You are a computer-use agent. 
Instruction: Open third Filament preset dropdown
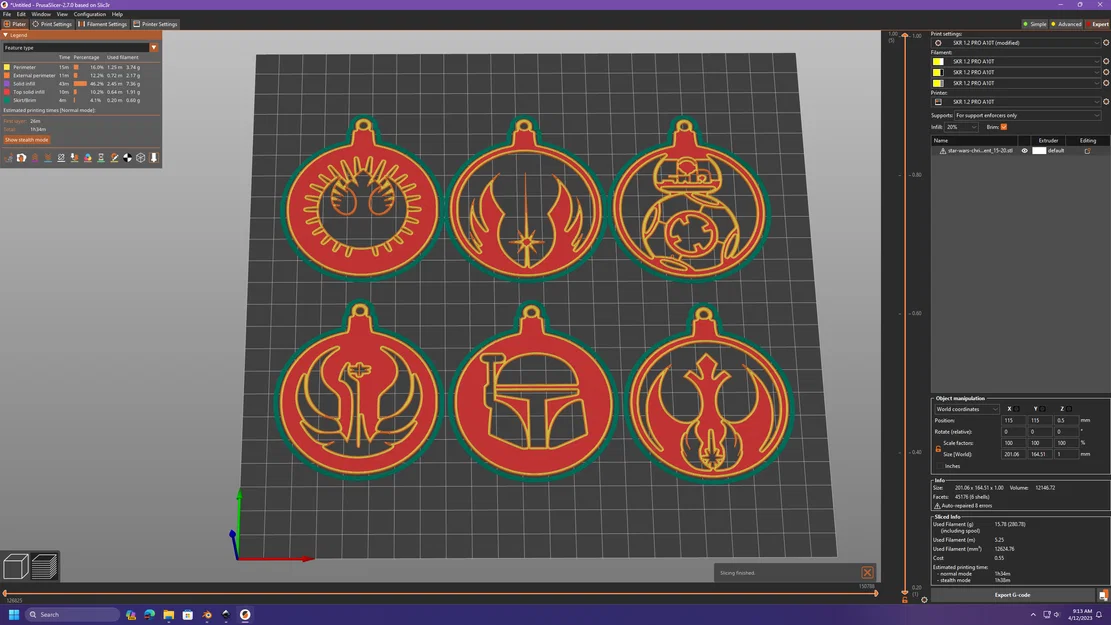[x=1016, y=83]
